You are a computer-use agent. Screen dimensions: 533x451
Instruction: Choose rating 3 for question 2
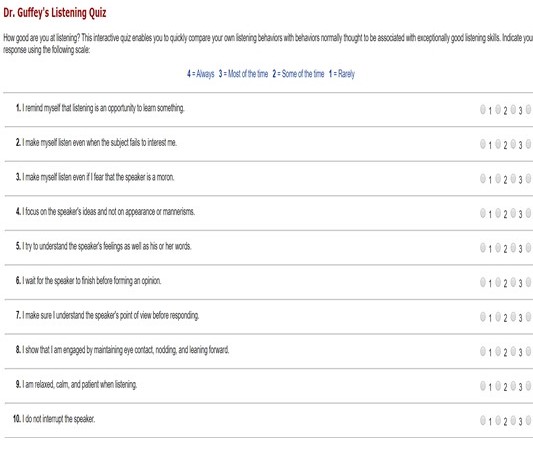click(513, 144)
